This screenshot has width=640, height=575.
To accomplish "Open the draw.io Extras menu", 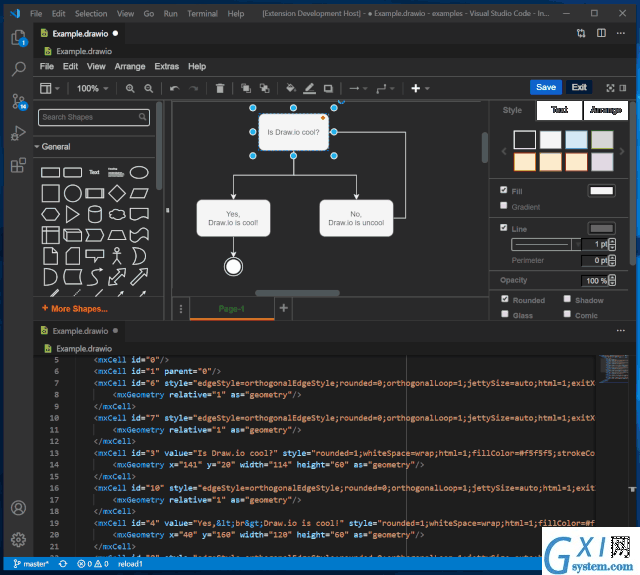I will coord(167,67).
